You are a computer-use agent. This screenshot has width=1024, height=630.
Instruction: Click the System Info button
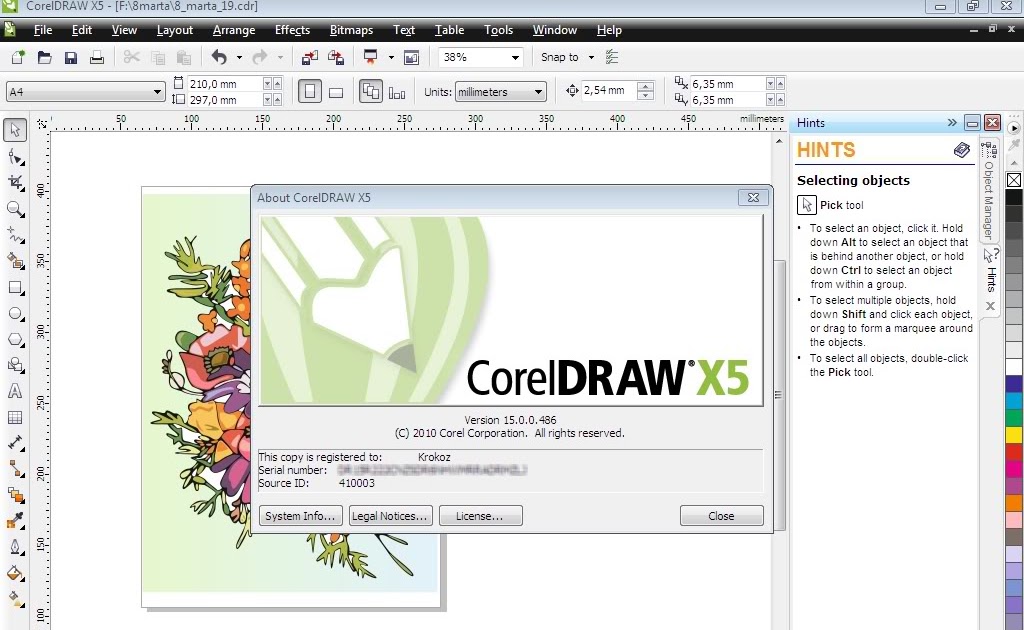[299, 515]
